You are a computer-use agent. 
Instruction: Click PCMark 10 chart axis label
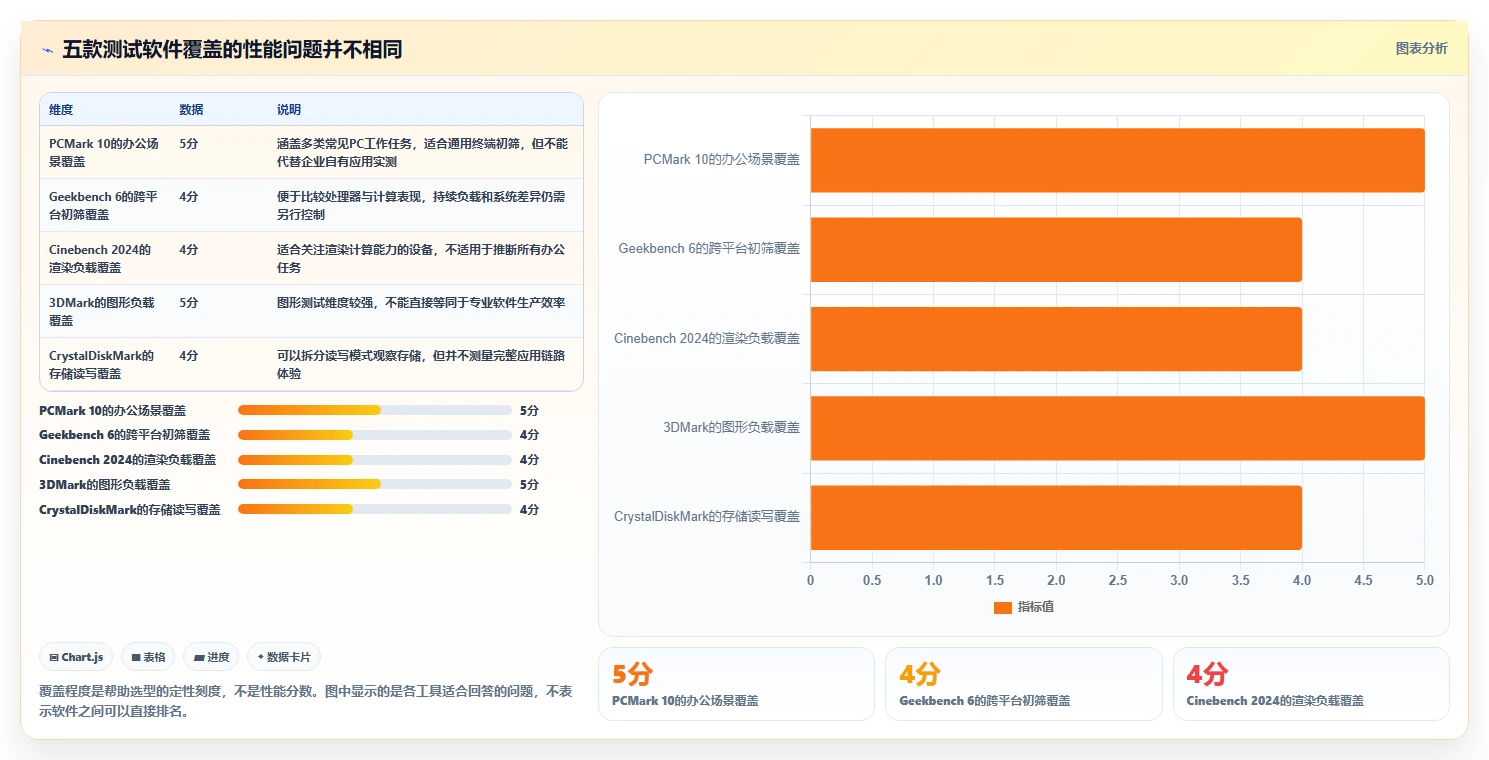pos(721,159)
